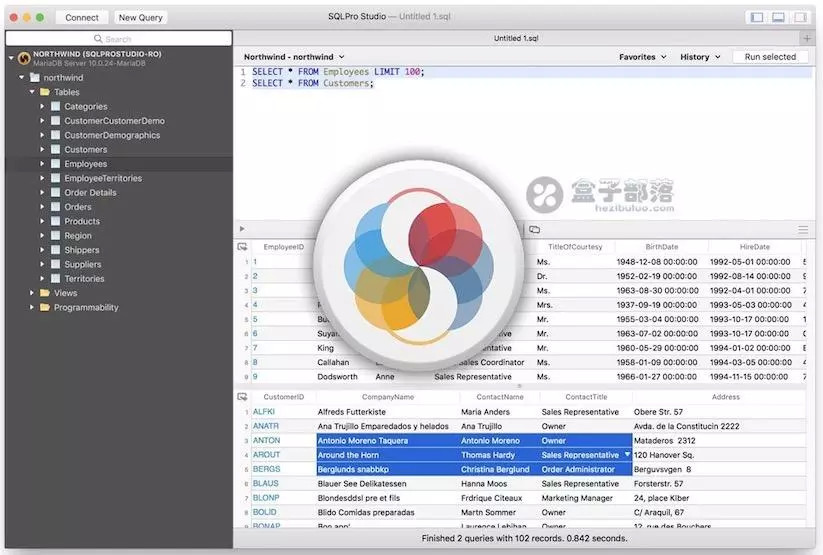Click the Run selected button

click(x=770, y=57)
